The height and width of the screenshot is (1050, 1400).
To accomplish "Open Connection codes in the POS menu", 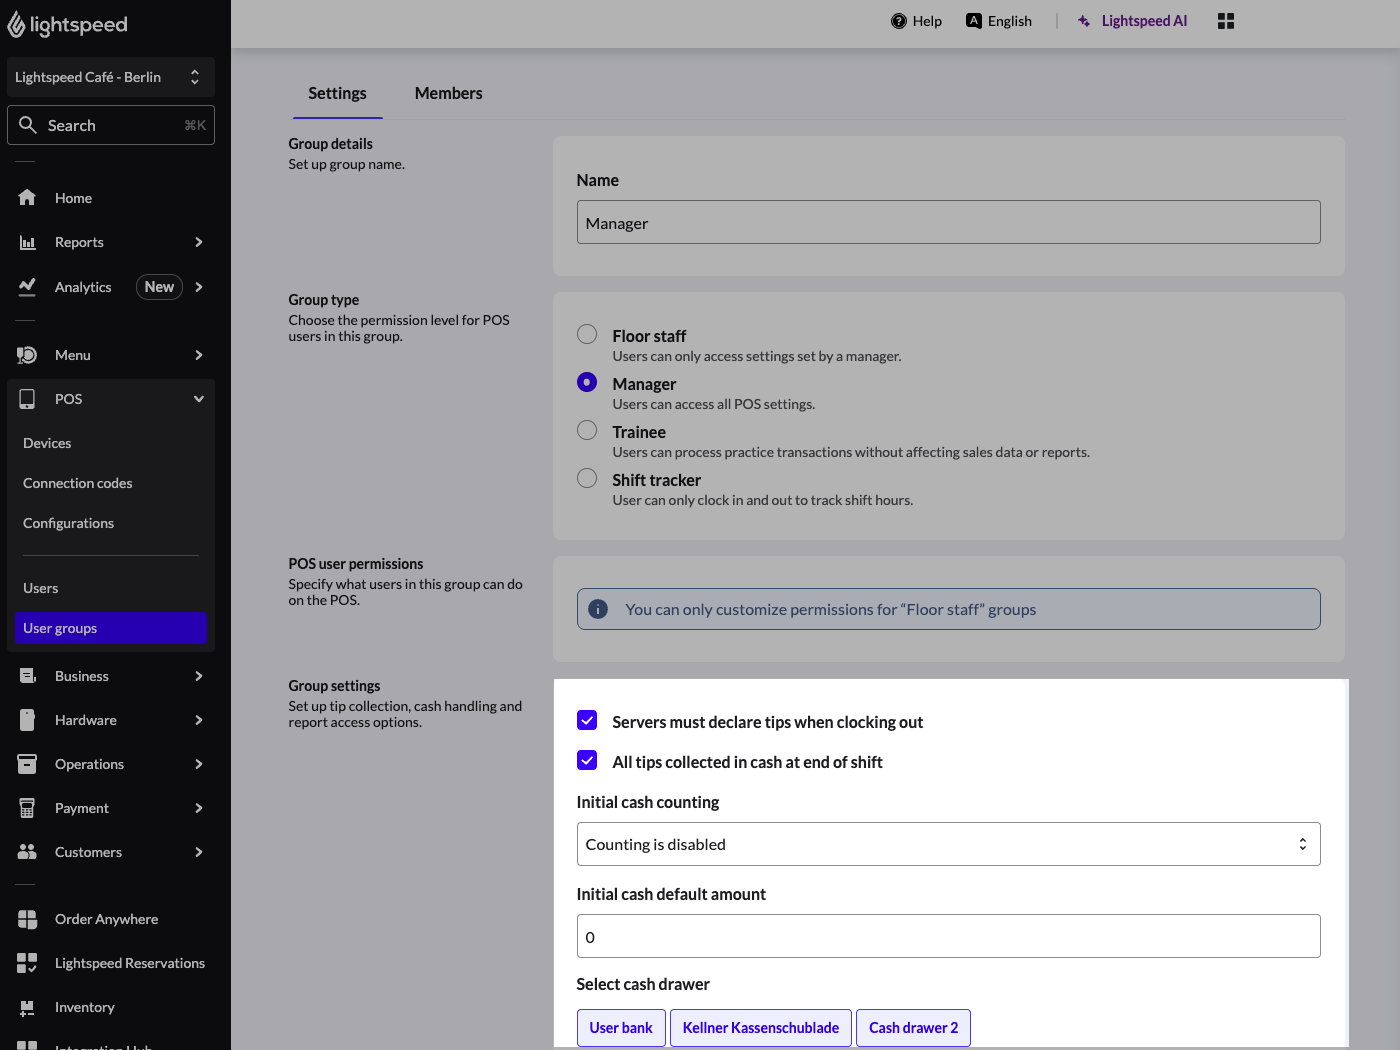I will pos(78,483).
